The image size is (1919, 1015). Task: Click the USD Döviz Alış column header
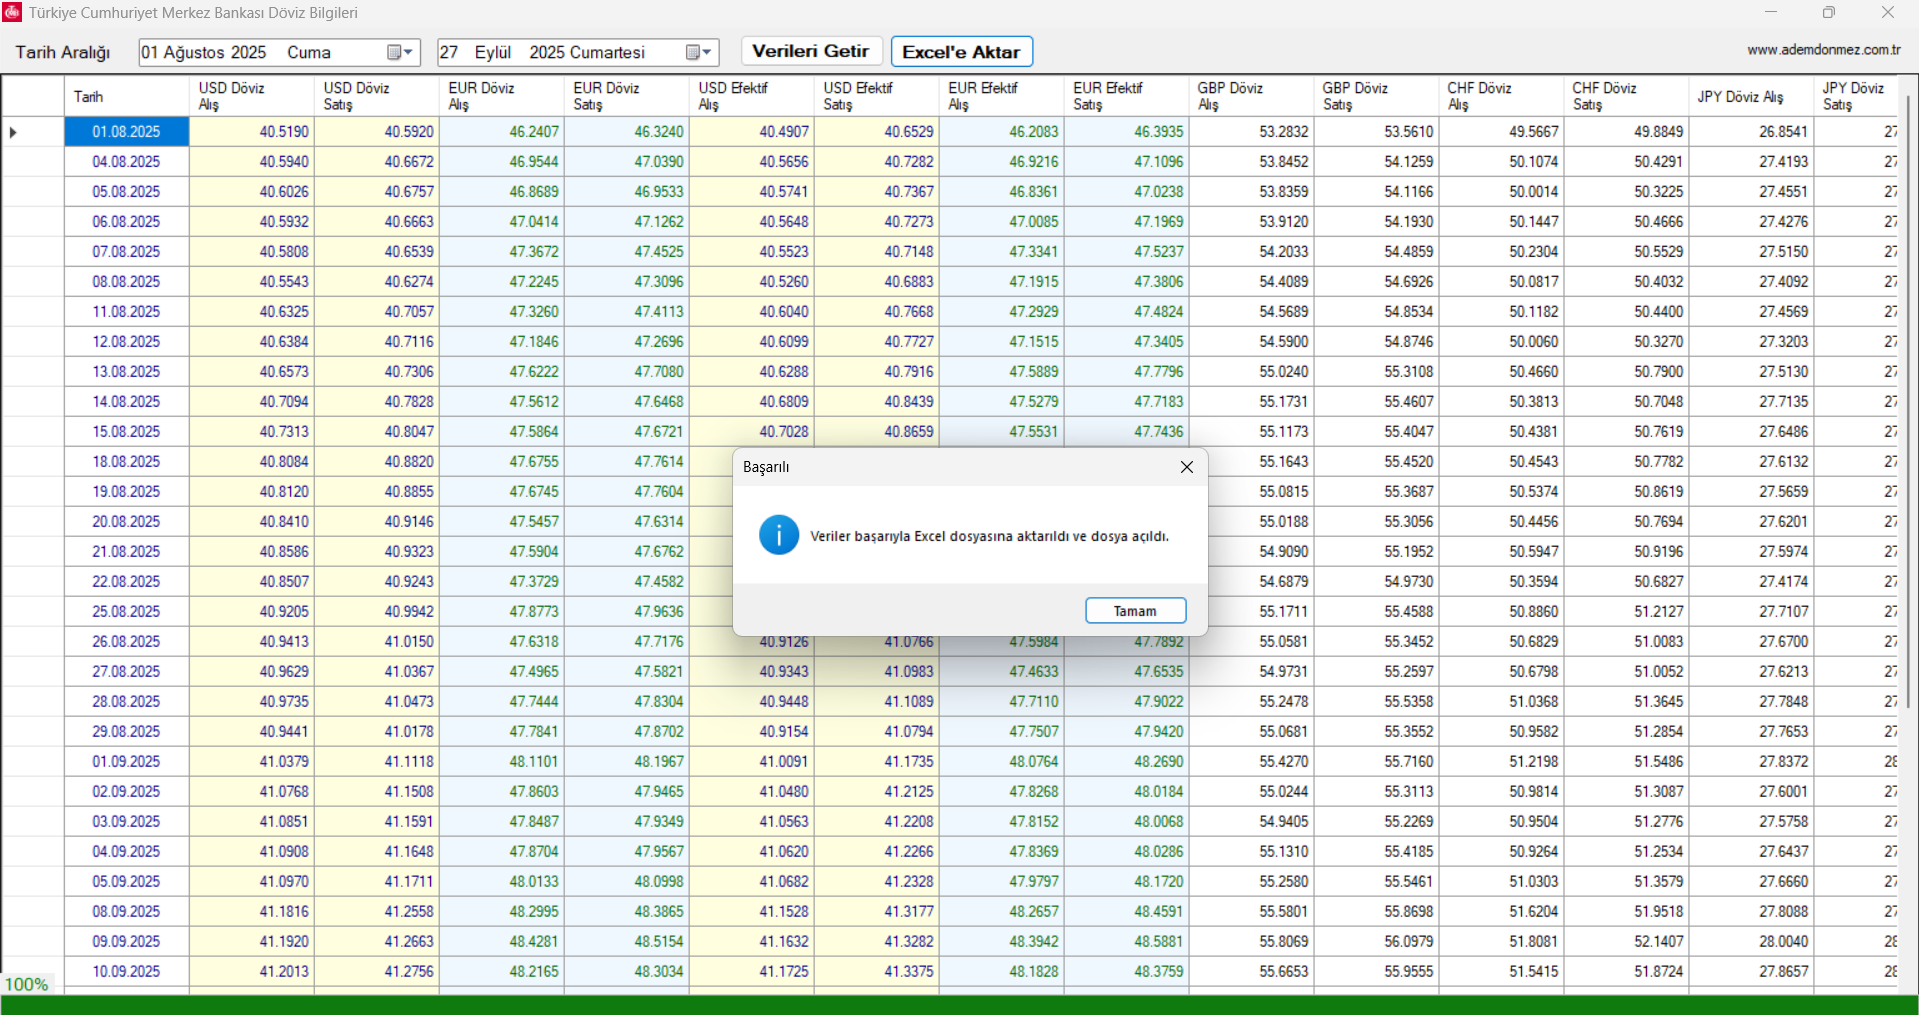pyautogui.click(x=251, y=96)
